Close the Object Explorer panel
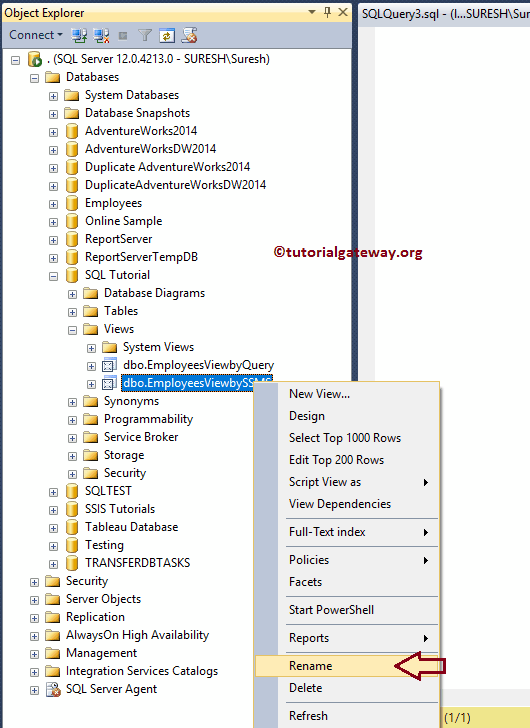The width and height of the screenshot is (530, 728). pyautogui.click(x=343, y=13)
